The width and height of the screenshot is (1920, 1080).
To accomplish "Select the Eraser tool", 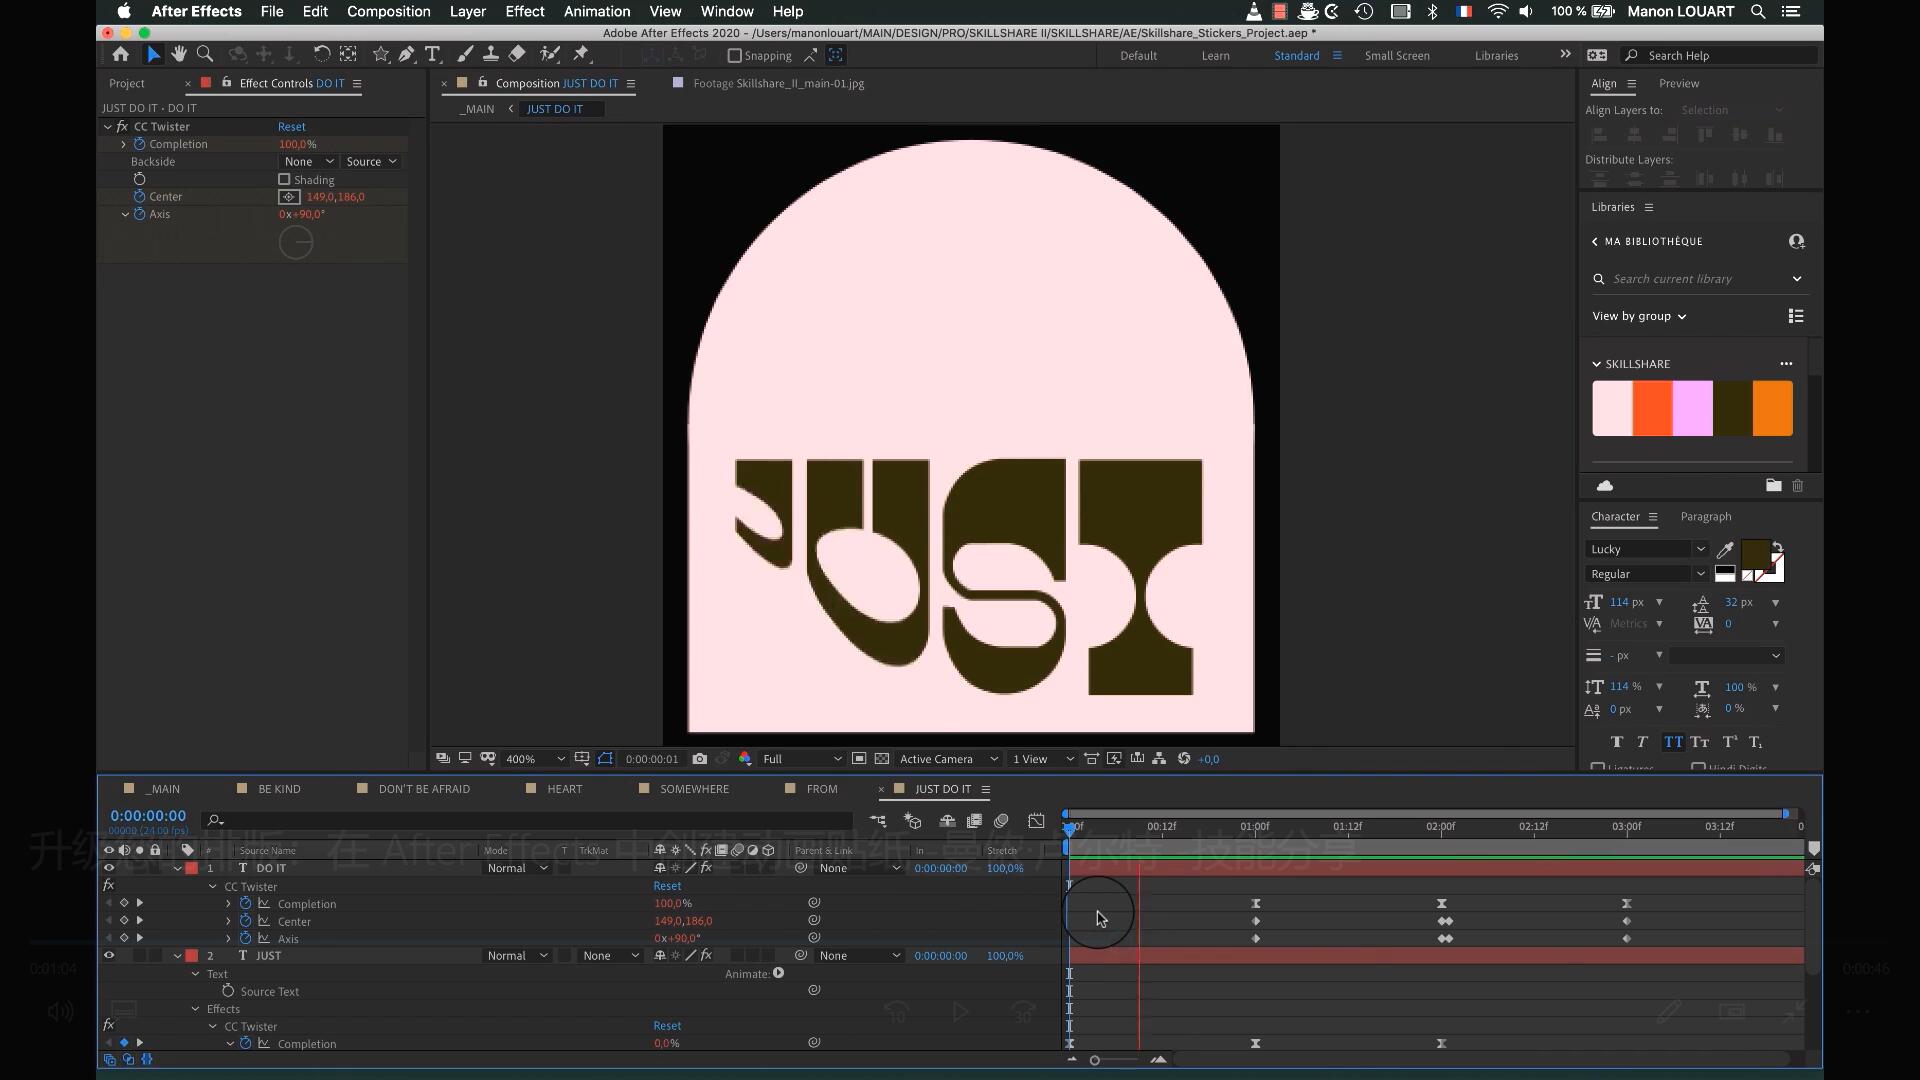I will 517,54.
